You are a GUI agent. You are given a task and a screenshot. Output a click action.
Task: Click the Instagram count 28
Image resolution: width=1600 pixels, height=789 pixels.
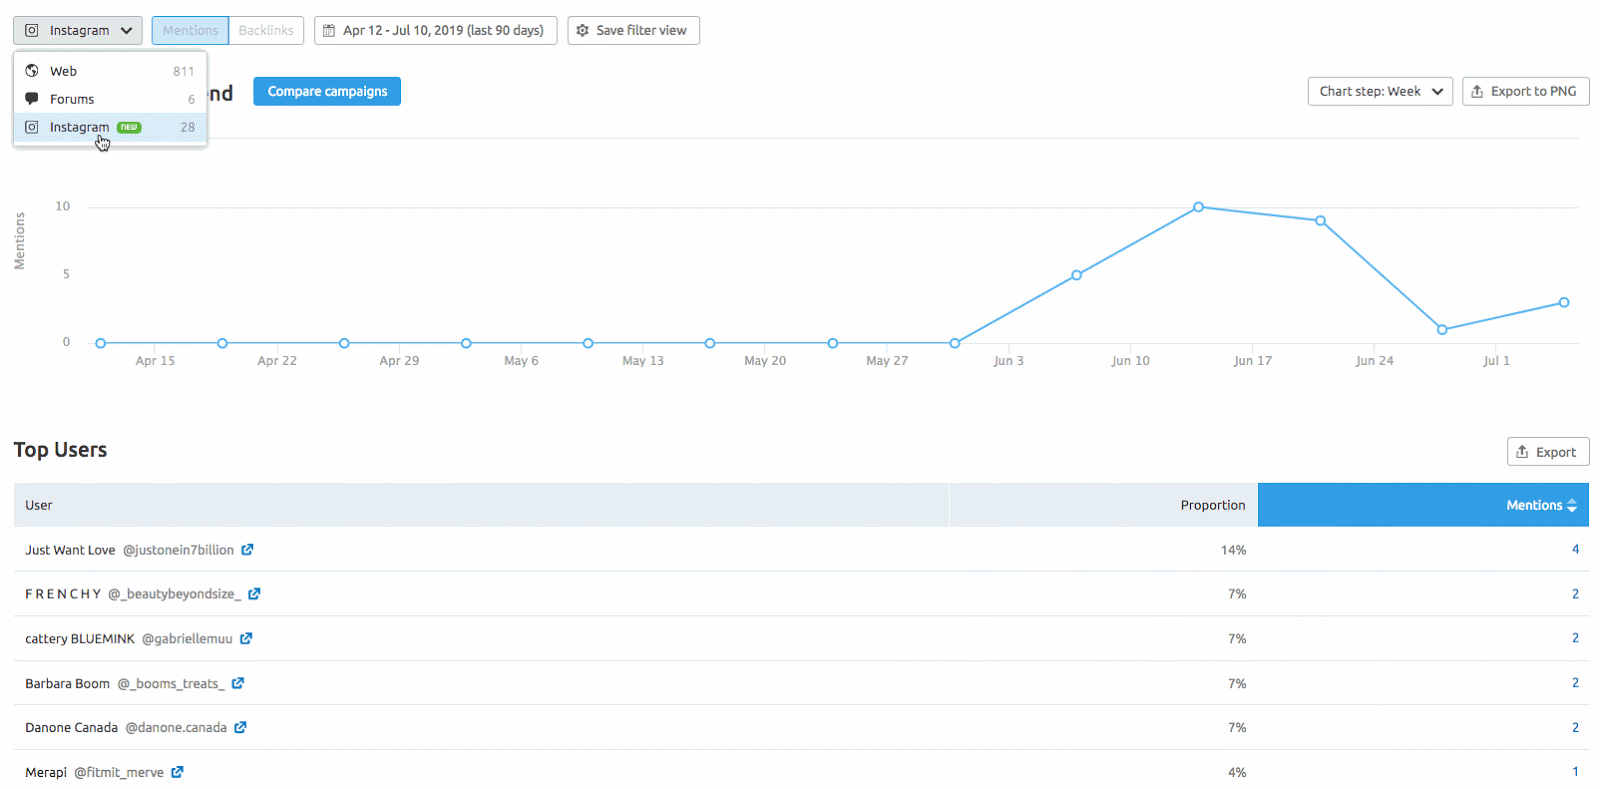pos(187,127)
